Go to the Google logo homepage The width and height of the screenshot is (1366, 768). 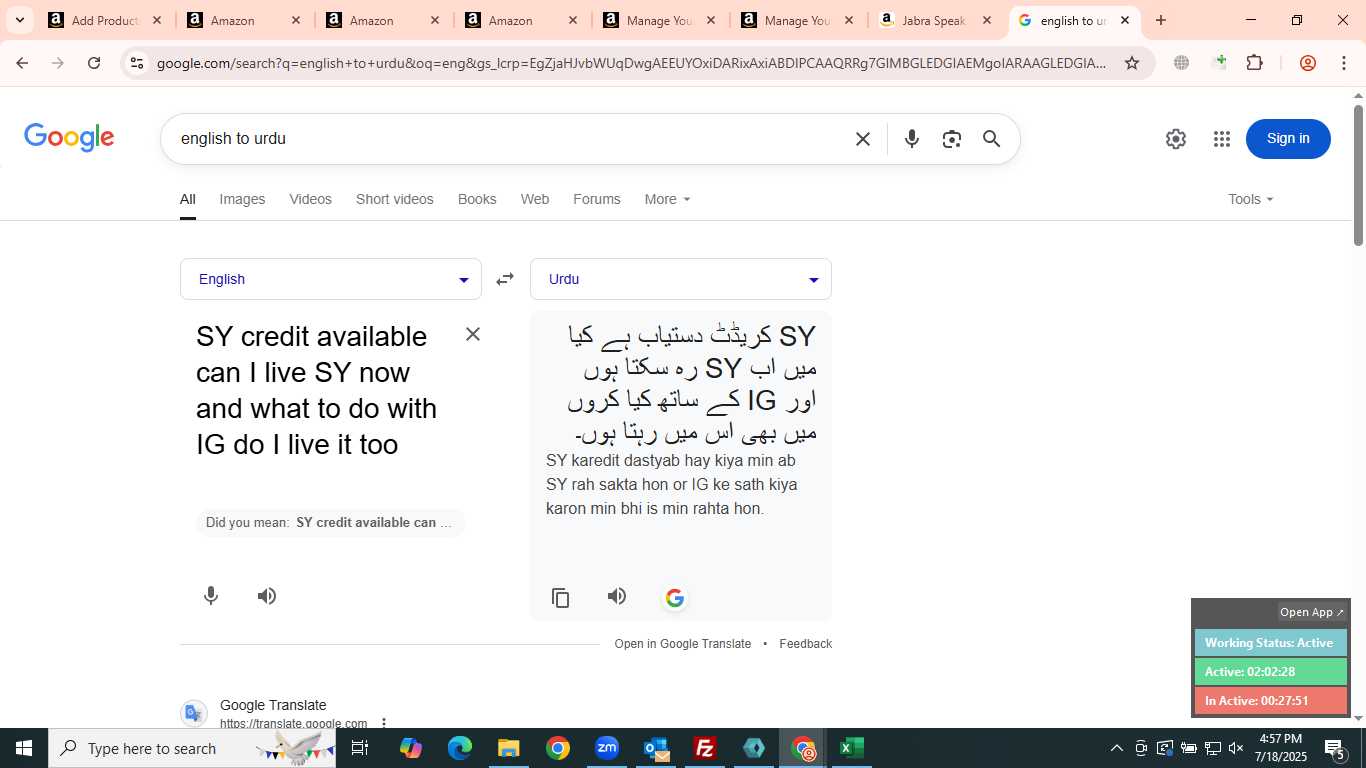69,138
